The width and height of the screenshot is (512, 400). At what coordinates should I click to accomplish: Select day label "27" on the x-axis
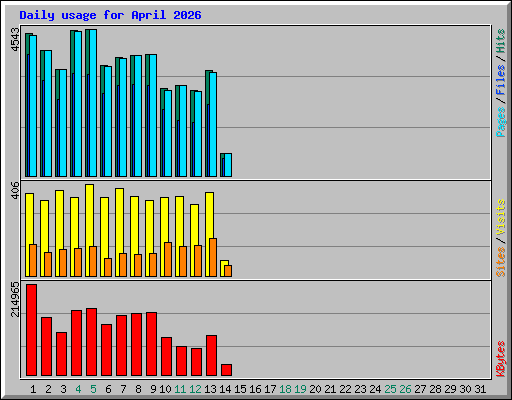click(420, 389)
